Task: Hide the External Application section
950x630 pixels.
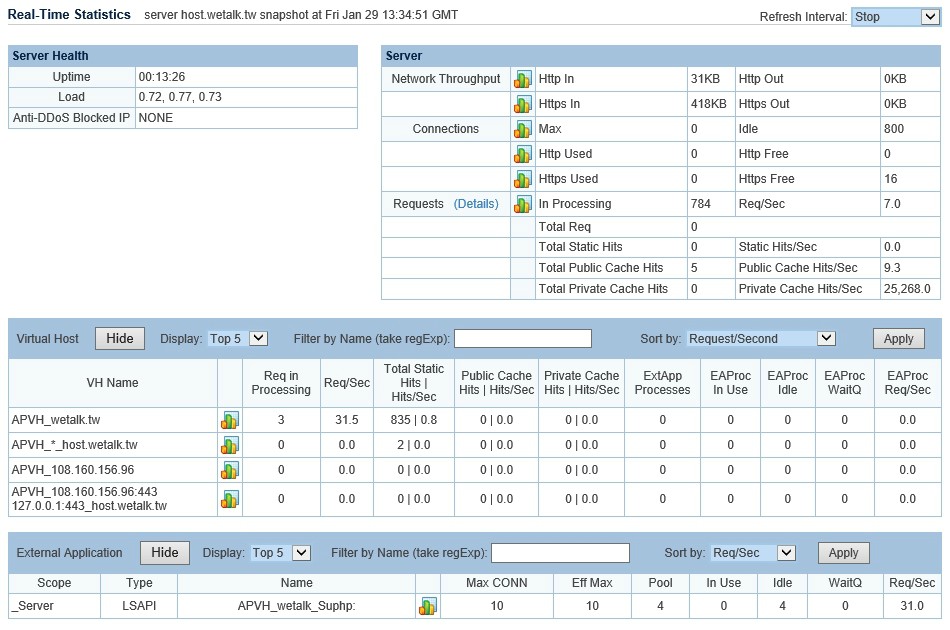Action: [165, 552]
